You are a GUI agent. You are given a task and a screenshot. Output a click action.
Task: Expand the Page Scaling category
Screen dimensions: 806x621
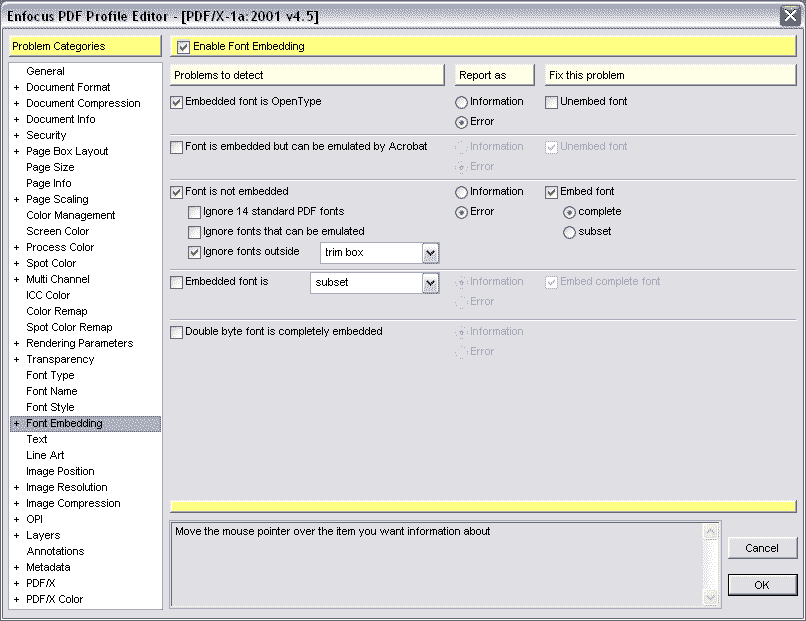pyautogui.click(x=16, y=199)
